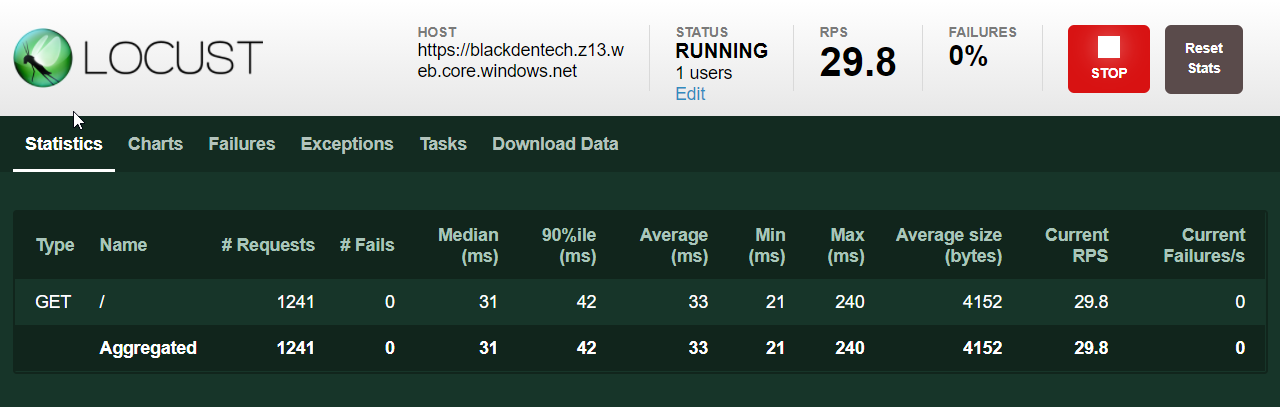This screenshot has width=1280, height=407.
Task: Sort by Median (ms) column header
Action: click(468, 246)
